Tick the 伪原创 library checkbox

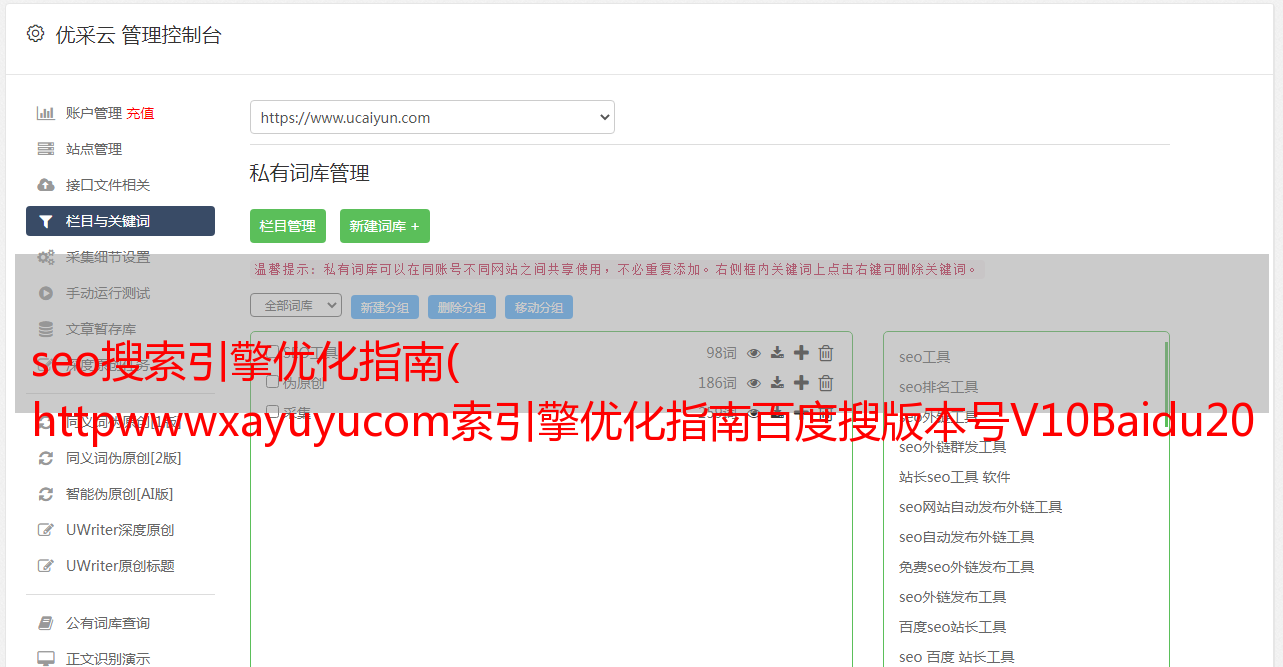(272, 382)
